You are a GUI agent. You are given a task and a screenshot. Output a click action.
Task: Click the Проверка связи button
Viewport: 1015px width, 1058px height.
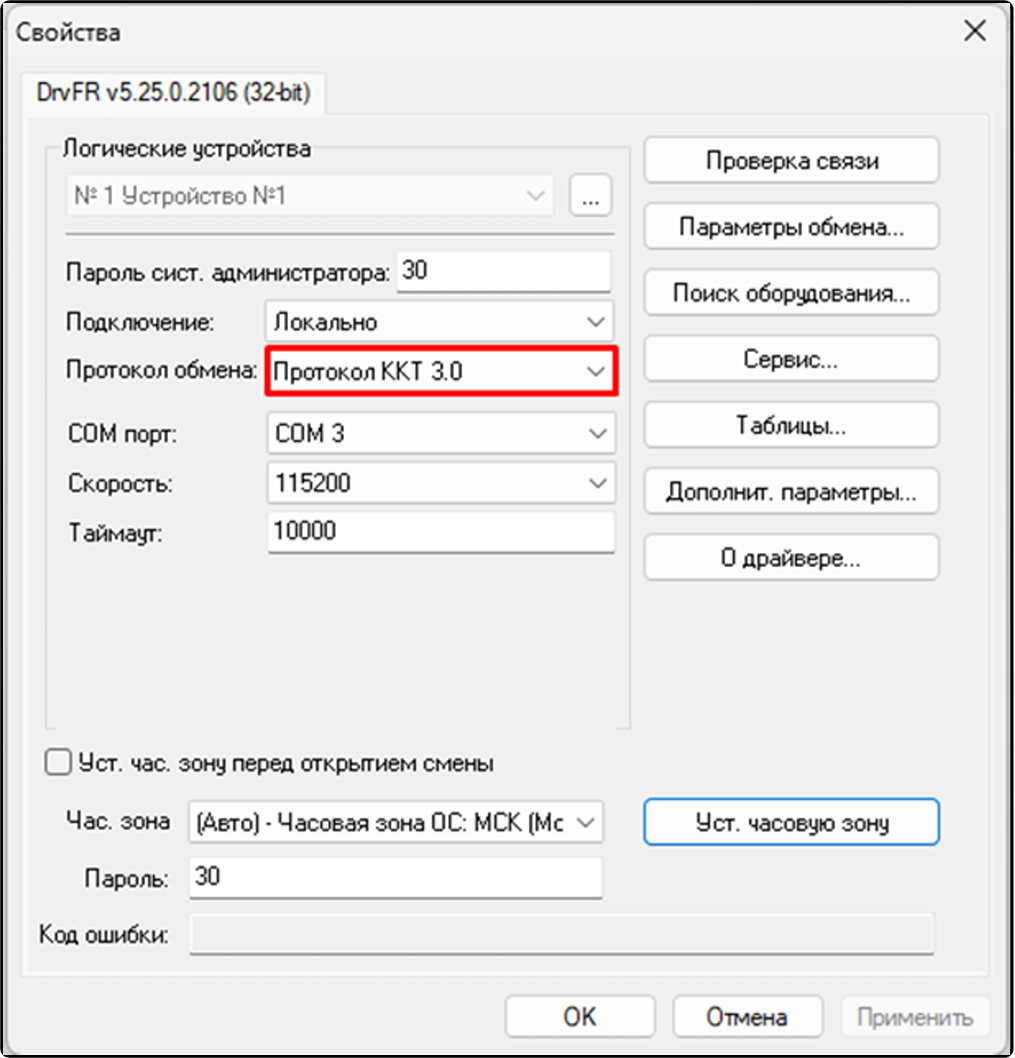click(792, 160)
